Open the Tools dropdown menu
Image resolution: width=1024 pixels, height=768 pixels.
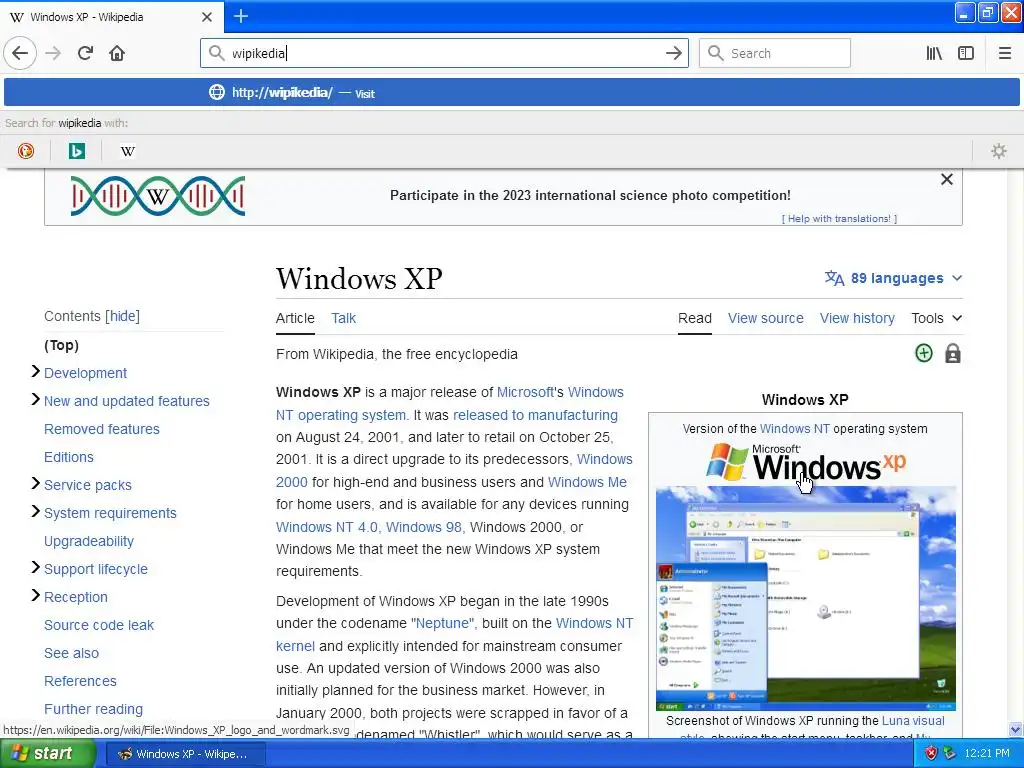tap(936, 318)
